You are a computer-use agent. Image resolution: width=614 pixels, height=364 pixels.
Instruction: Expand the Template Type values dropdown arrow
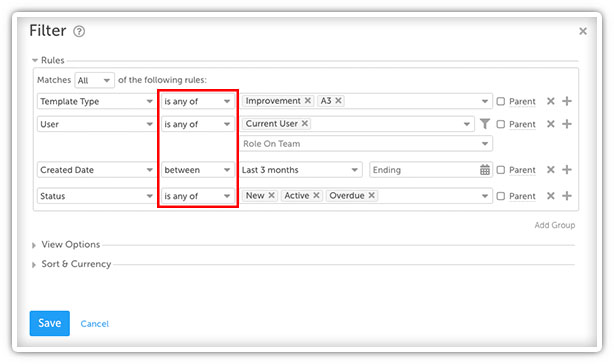pyautogui.click(x=485, y=101)
